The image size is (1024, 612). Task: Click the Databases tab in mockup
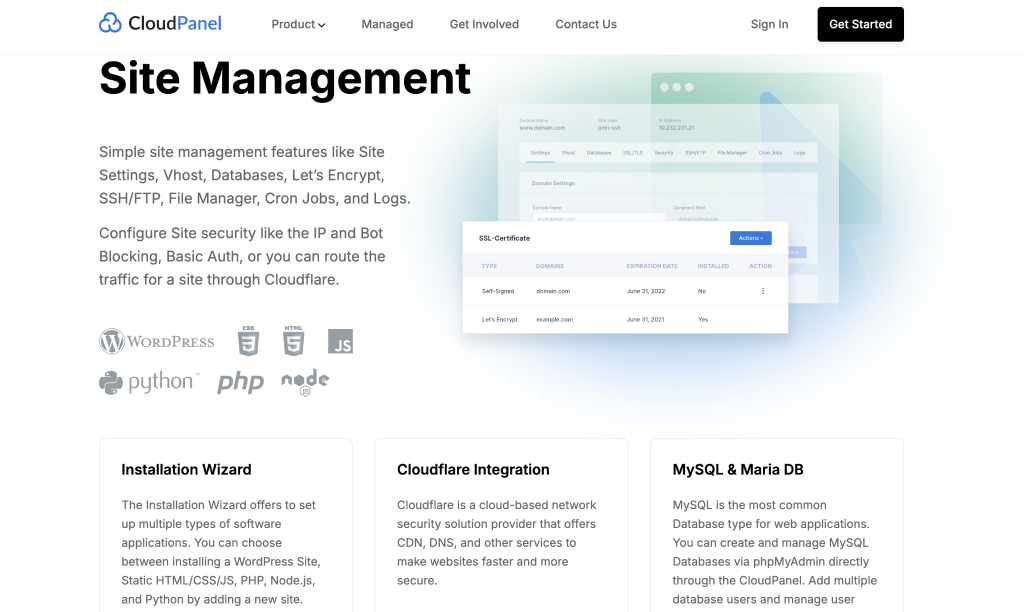(599, 153)
